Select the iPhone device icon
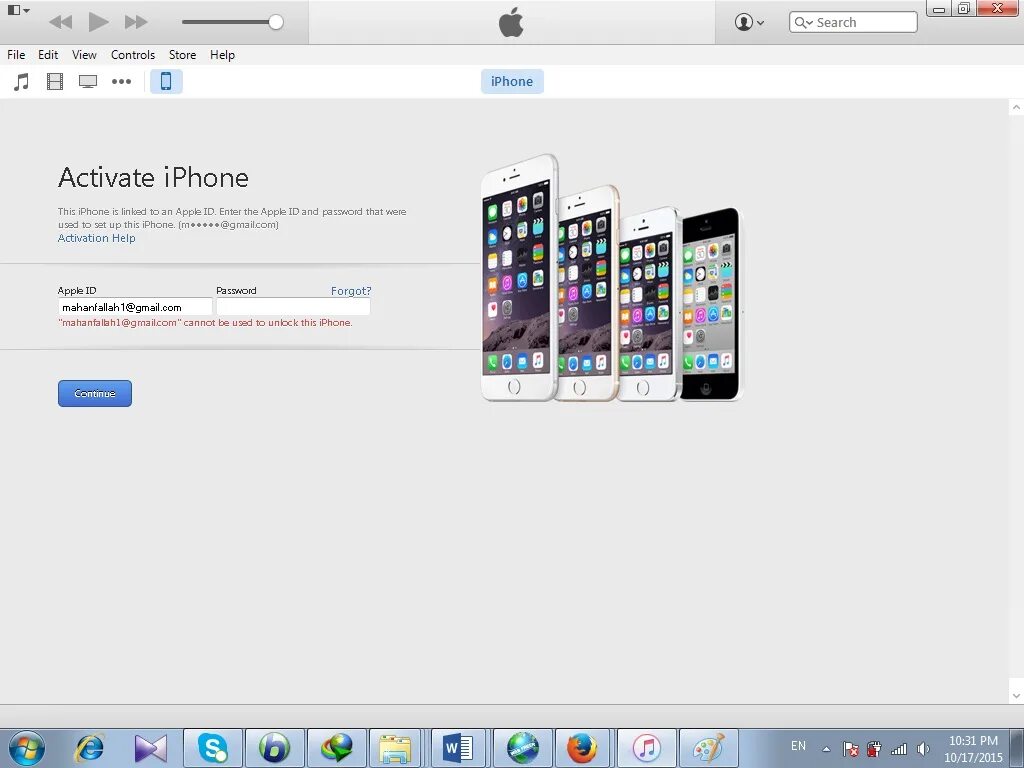The height and width of the screenshot is (768, 1024). [166, 82]
